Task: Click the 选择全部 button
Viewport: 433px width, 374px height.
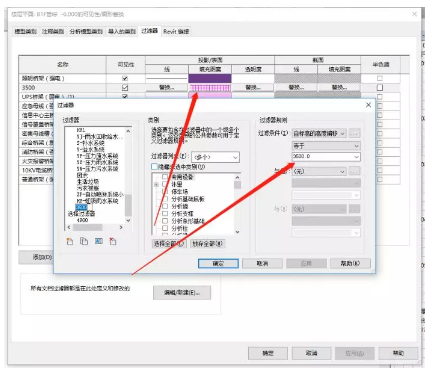Action: [x=169, y=244]
